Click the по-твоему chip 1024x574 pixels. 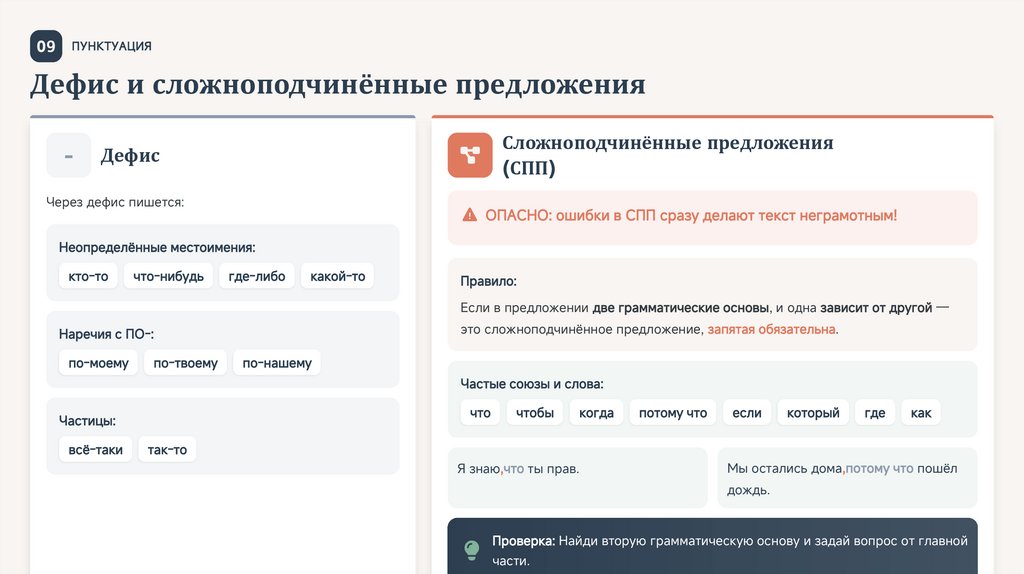pyautogui.click(x=185, y=363)
